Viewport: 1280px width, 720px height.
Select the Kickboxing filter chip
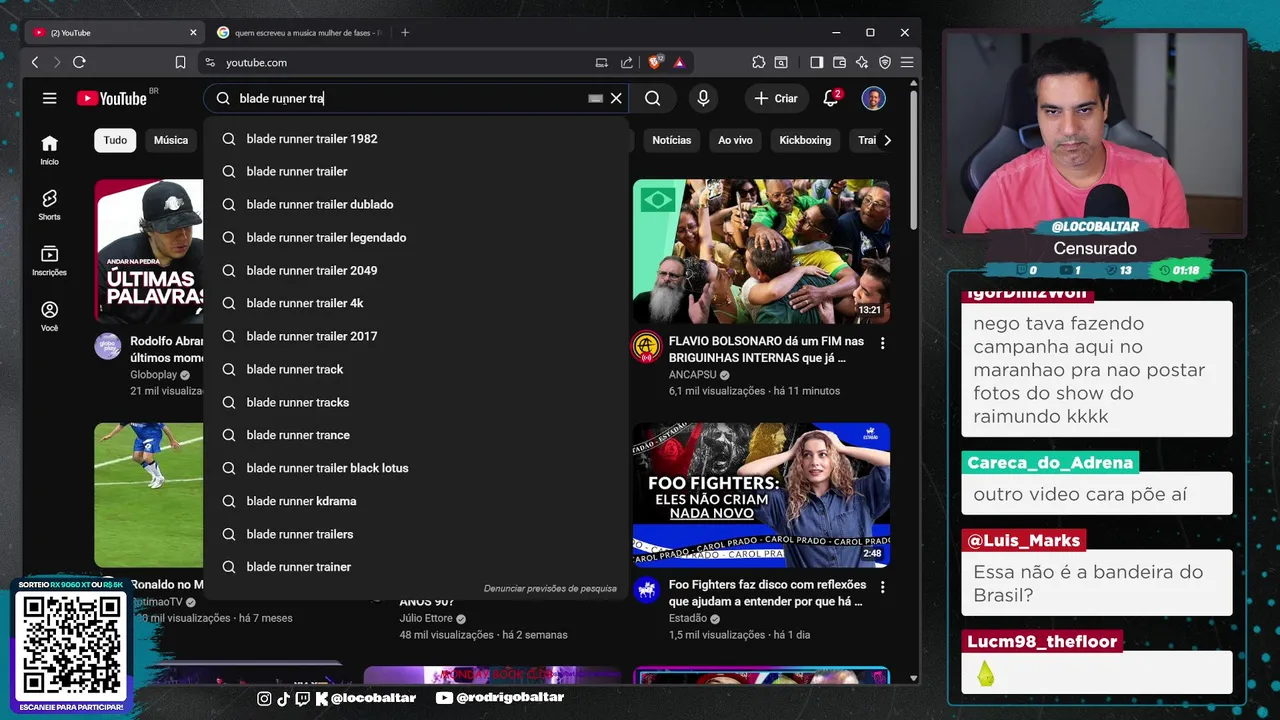pyautogui.click(x=805, y=140)
